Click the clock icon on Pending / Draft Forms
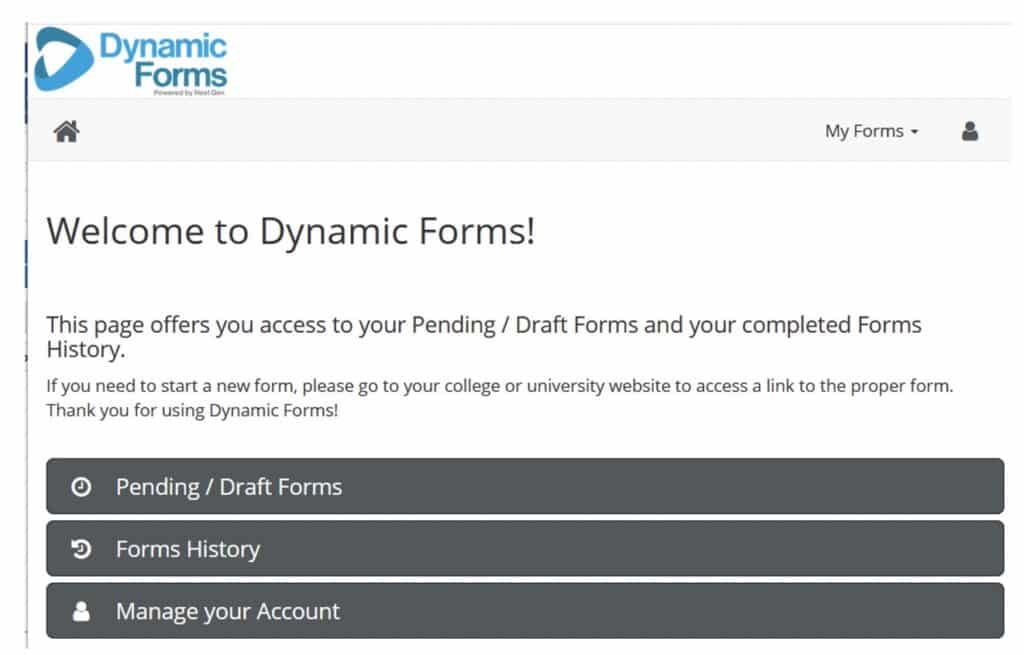1024x655 pixels. point(81,487)
